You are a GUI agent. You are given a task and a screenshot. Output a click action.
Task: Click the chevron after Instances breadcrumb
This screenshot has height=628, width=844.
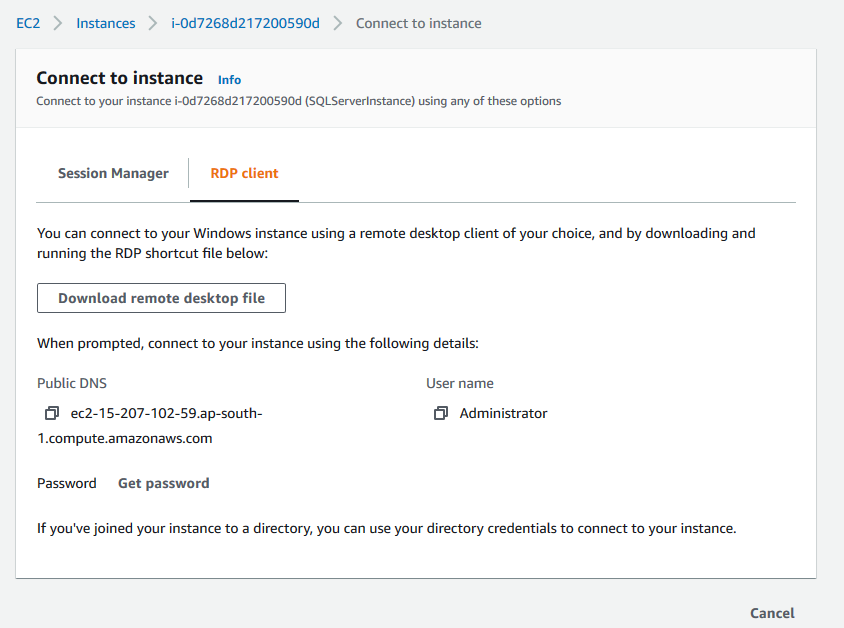(153, 23)
